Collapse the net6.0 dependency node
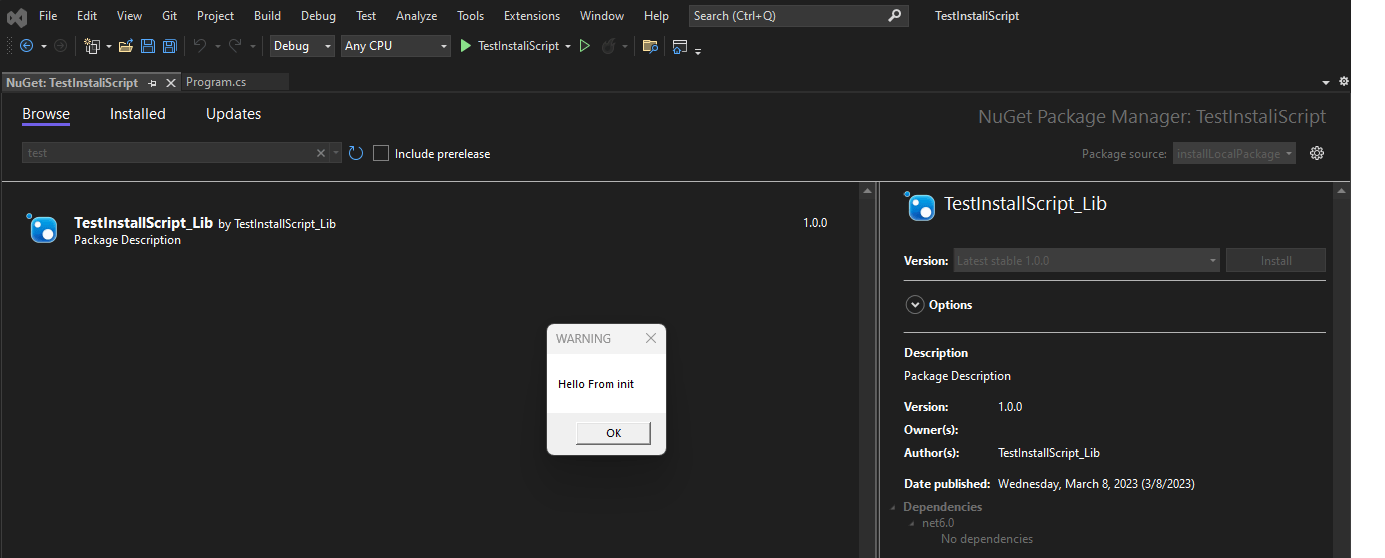Viewport: 1385px width, 558px height. (912, 523)
